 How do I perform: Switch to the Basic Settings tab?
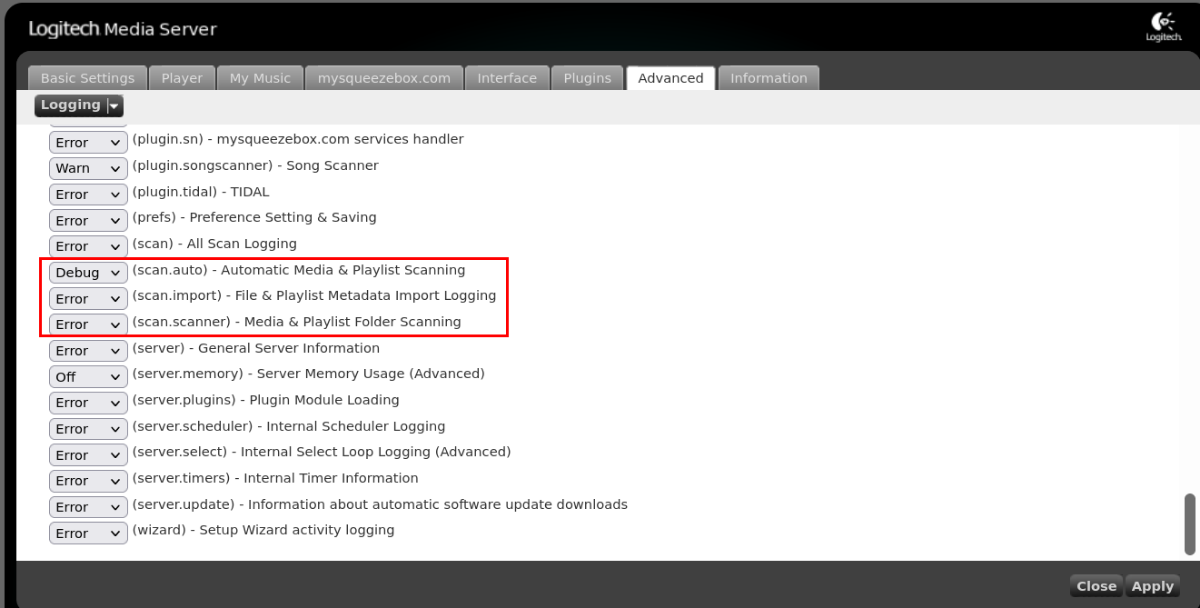pyautogui.click(x=87, y=78)
